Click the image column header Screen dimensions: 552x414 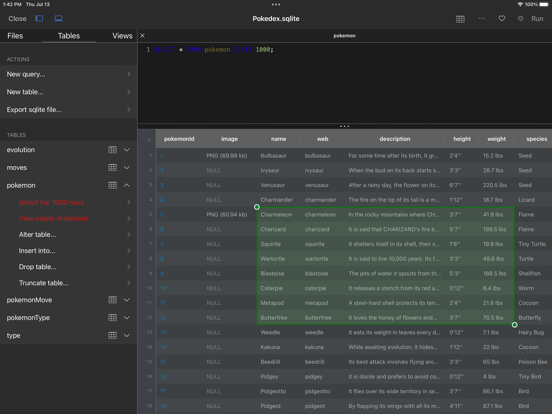[x=229, y=139]
